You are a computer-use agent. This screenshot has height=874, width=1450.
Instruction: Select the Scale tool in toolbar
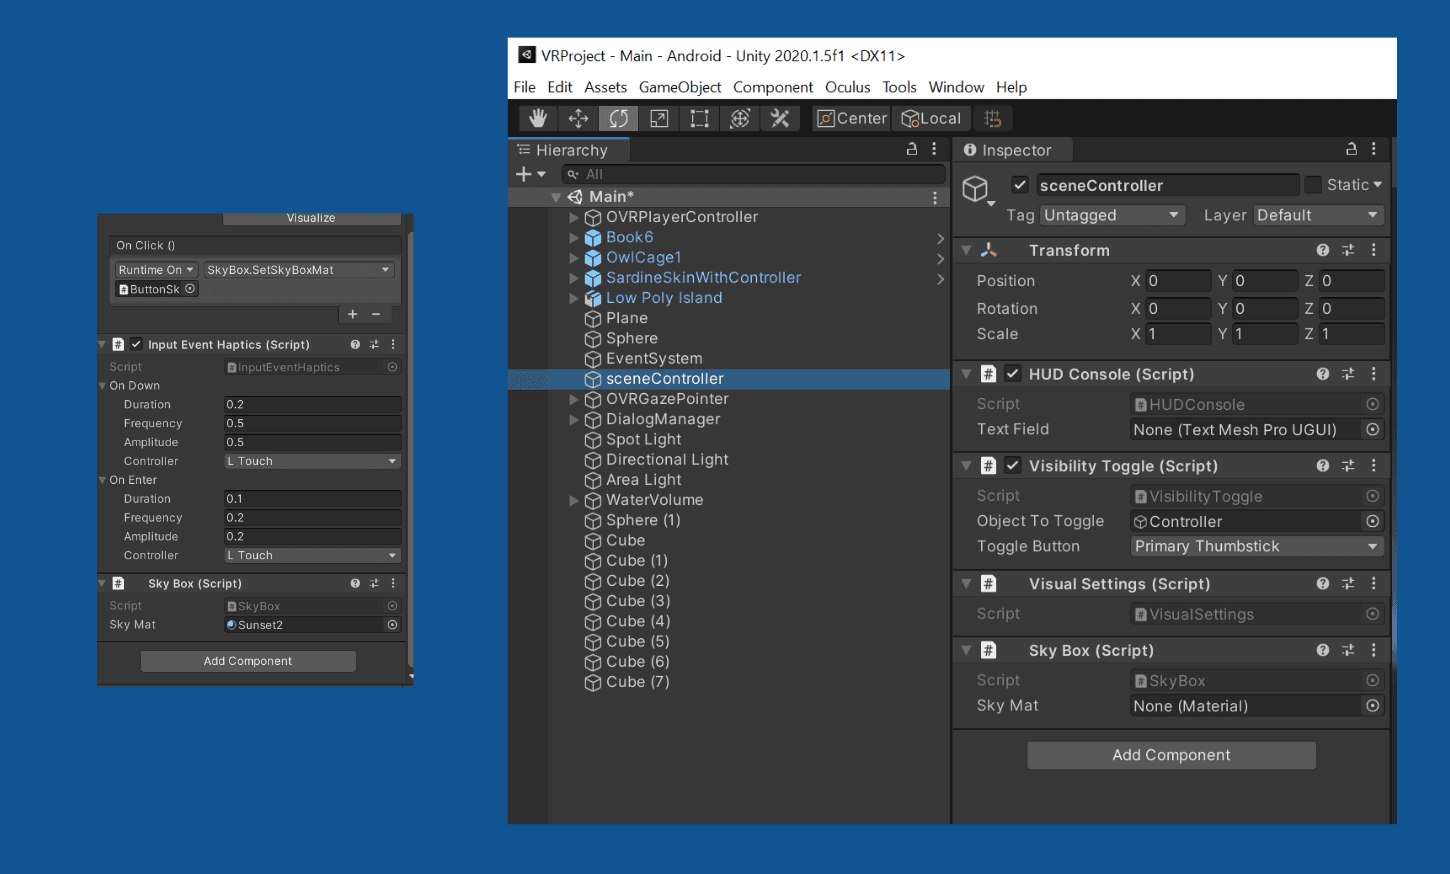point(659,118)
